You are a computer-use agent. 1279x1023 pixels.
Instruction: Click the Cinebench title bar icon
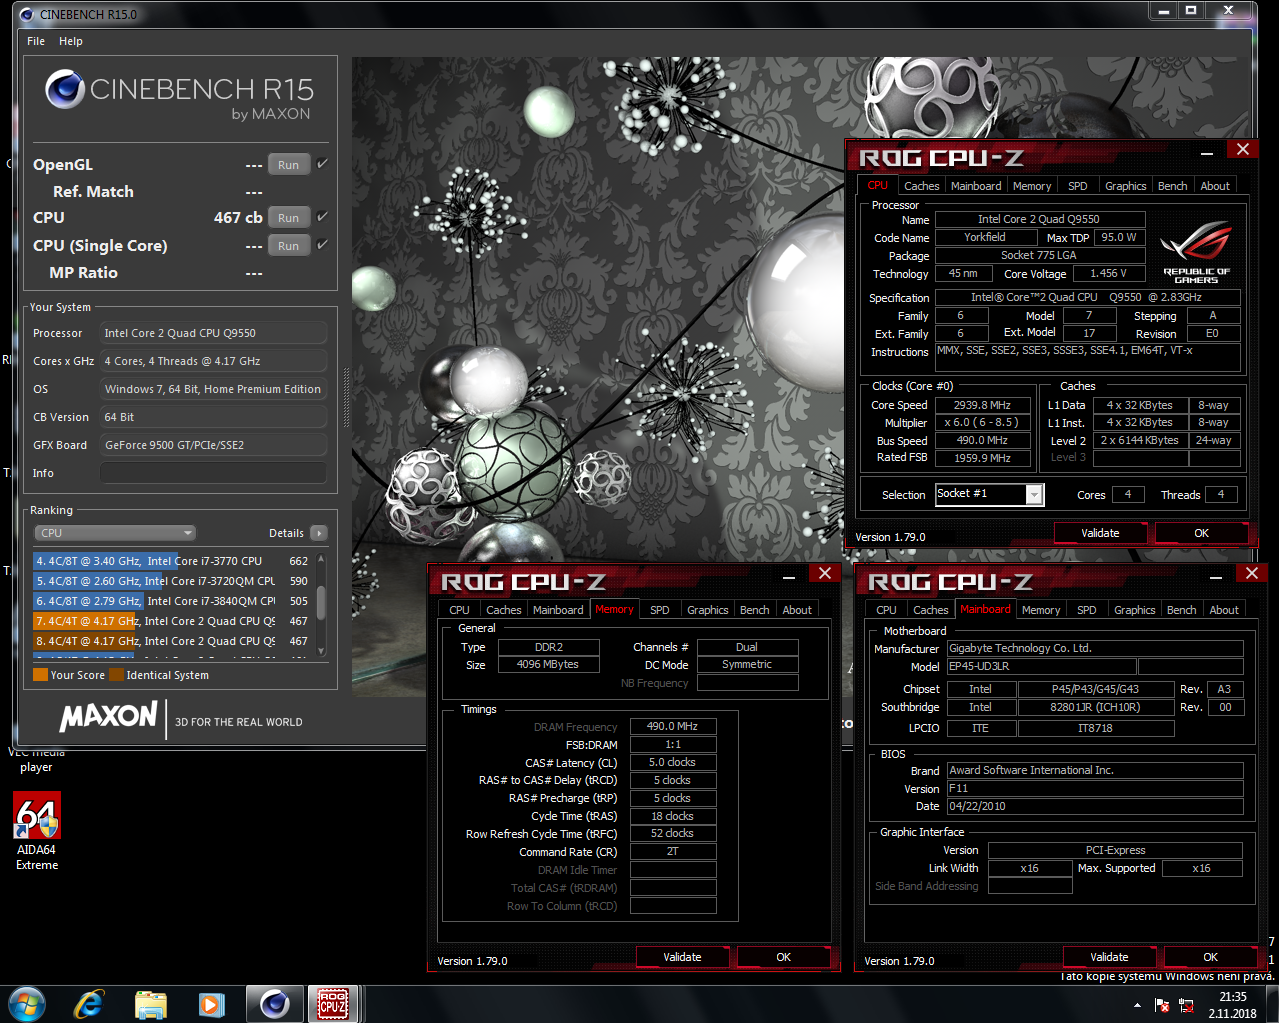point(27,14)
